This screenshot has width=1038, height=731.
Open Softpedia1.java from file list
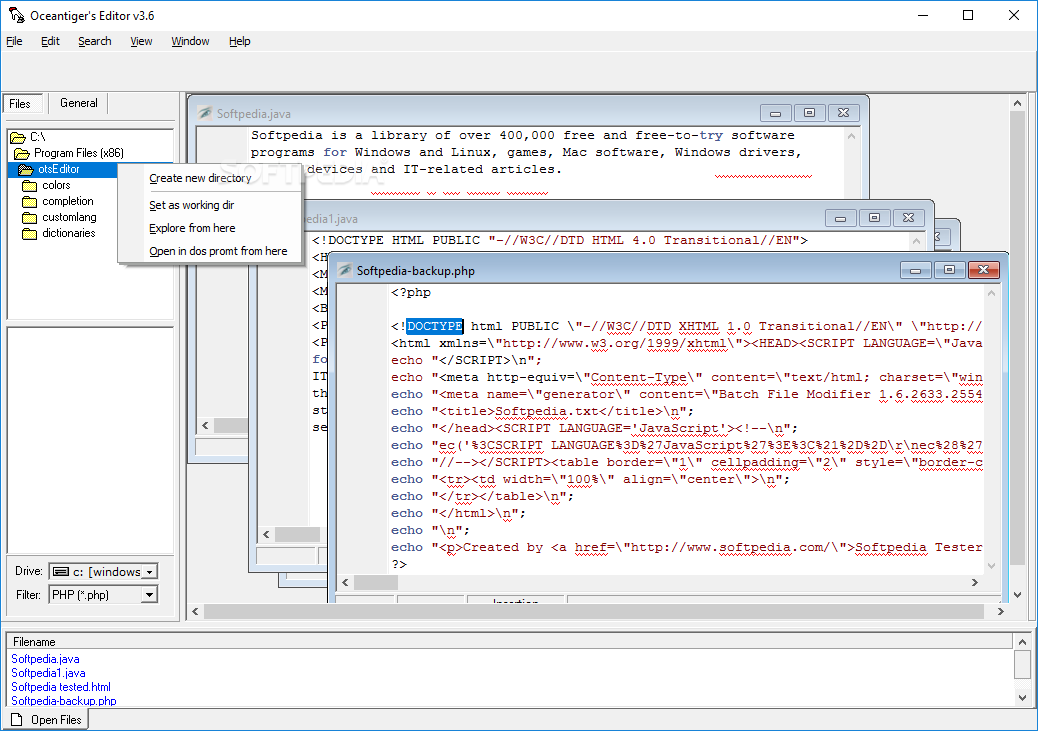48,673
